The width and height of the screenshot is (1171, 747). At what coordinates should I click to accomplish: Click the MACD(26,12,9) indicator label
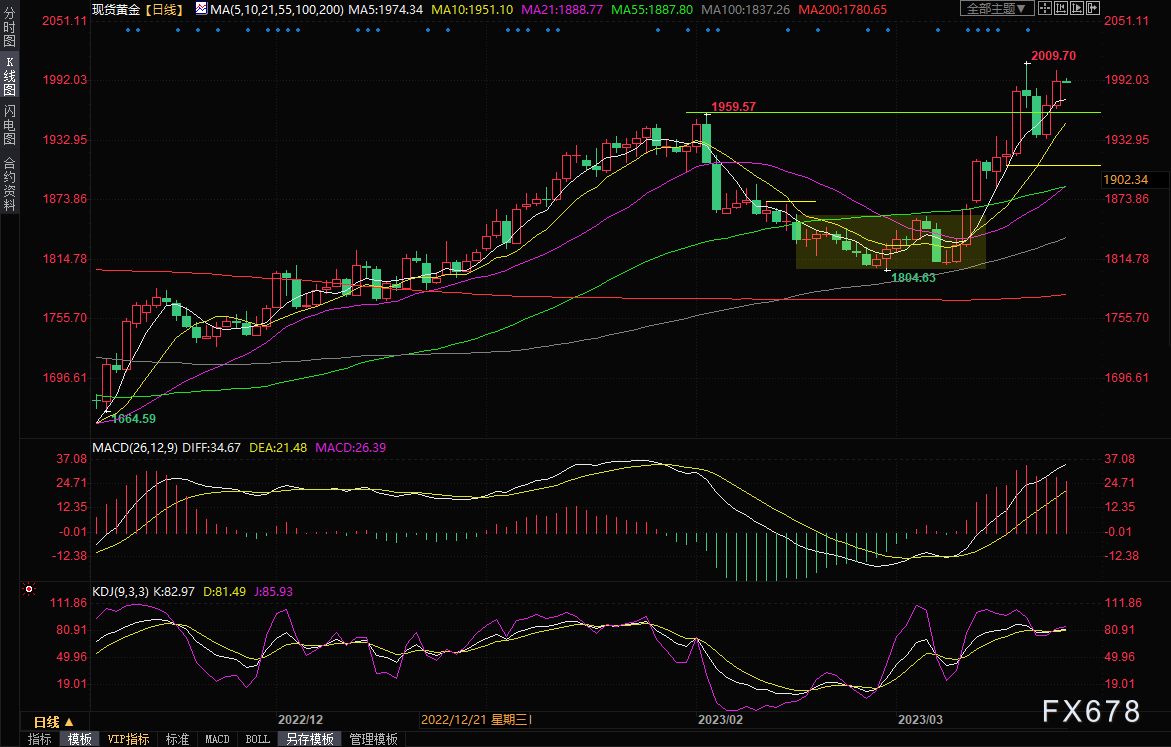135,447
